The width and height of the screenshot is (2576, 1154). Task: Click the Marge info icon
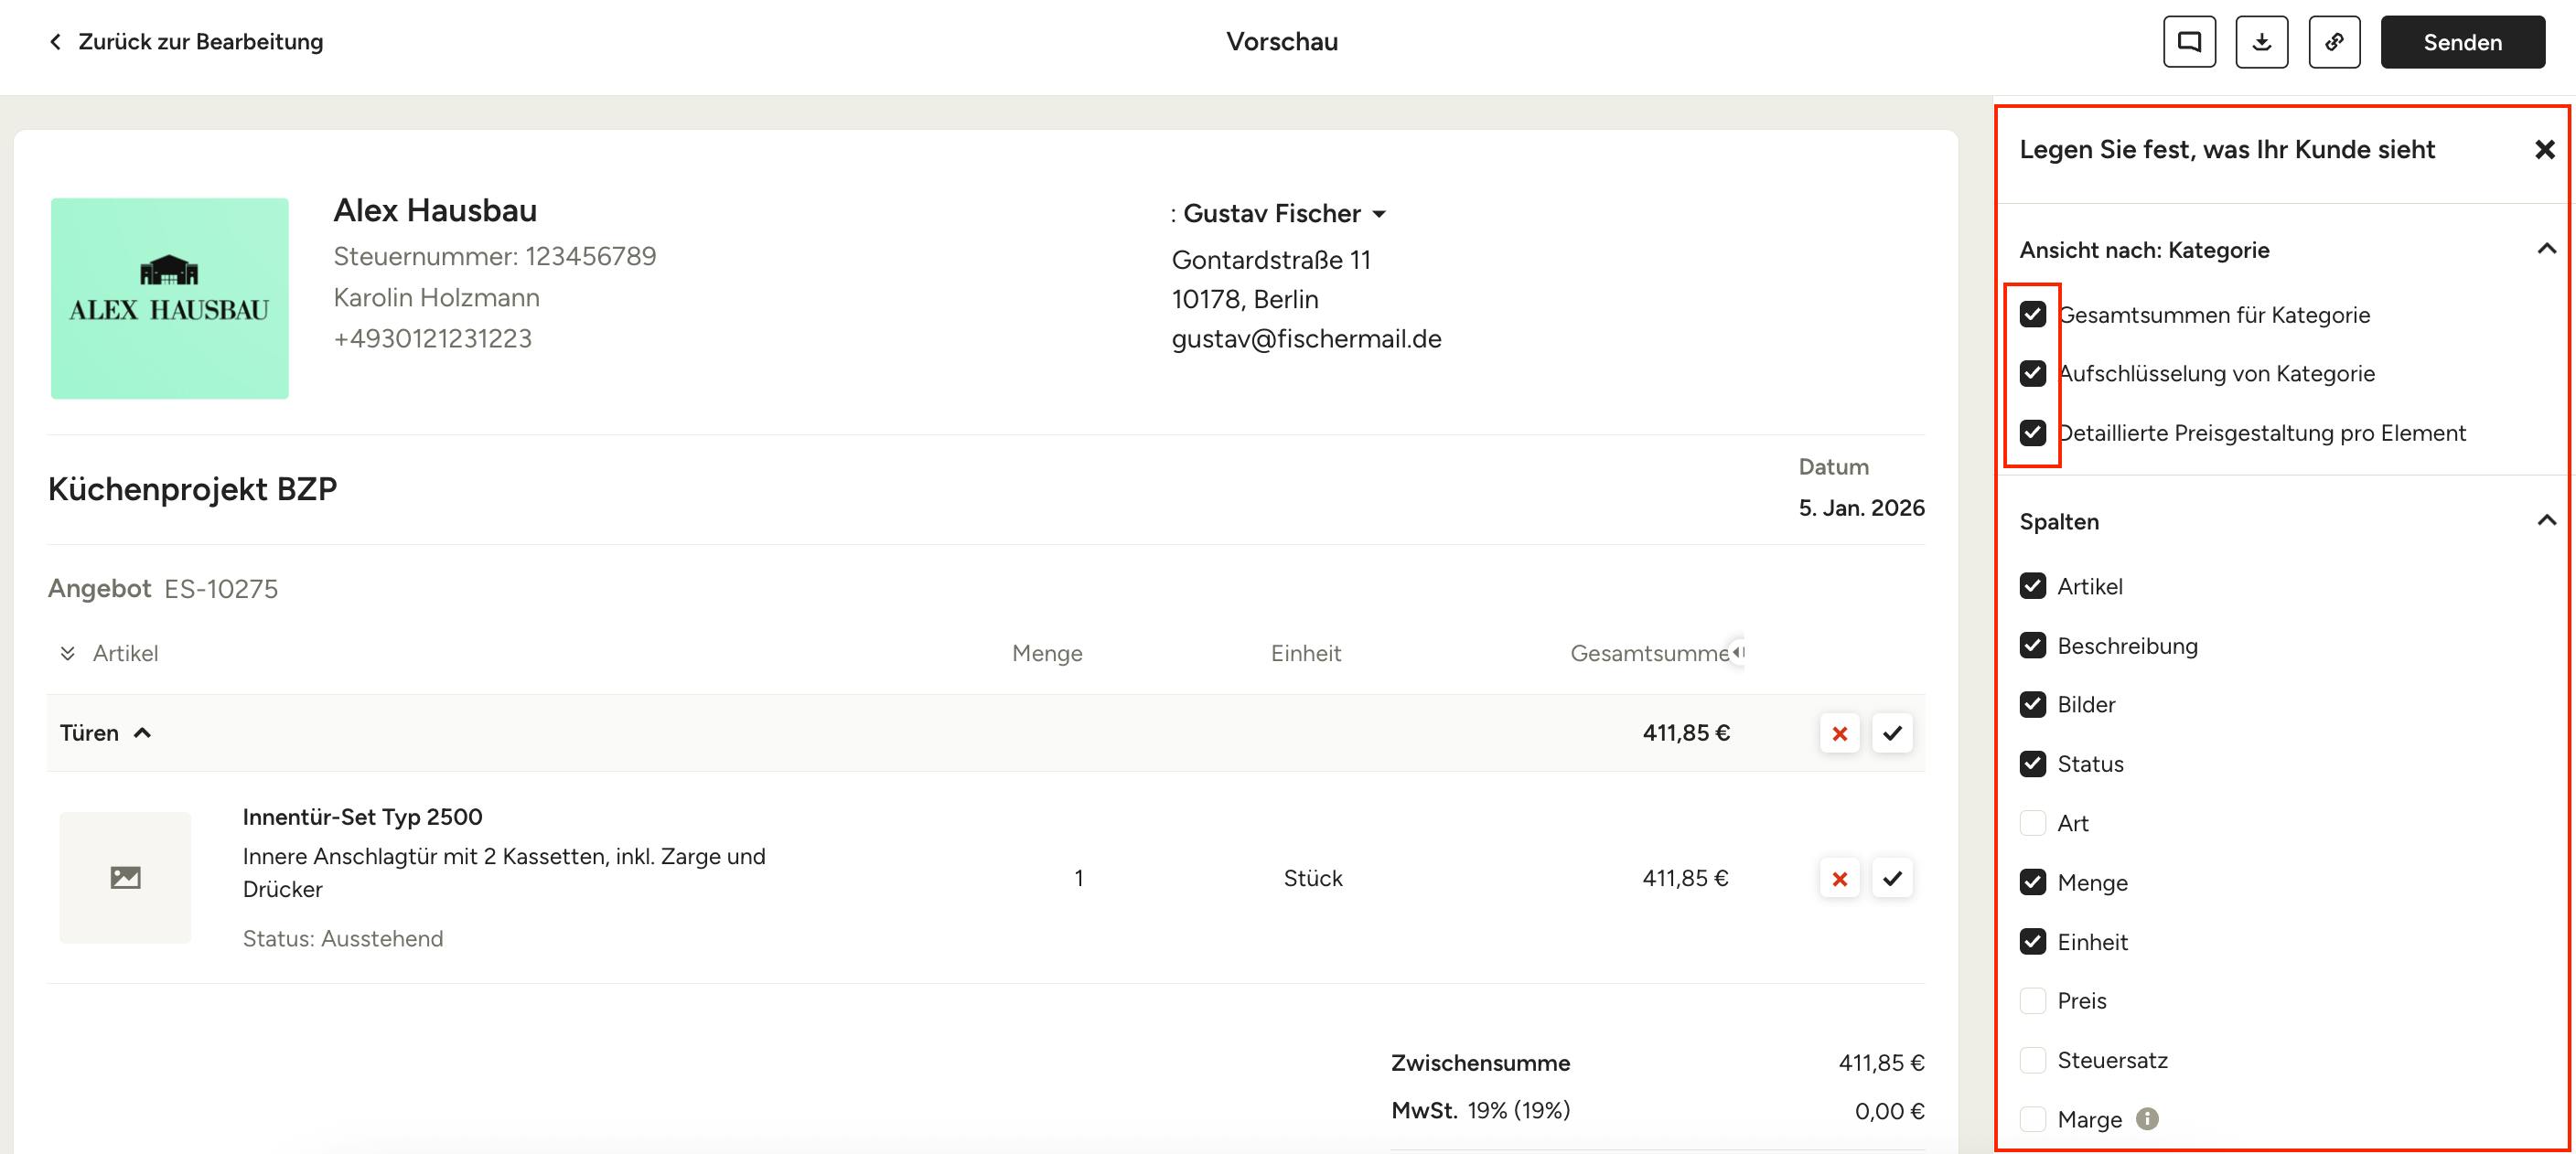[2146, 1119]
